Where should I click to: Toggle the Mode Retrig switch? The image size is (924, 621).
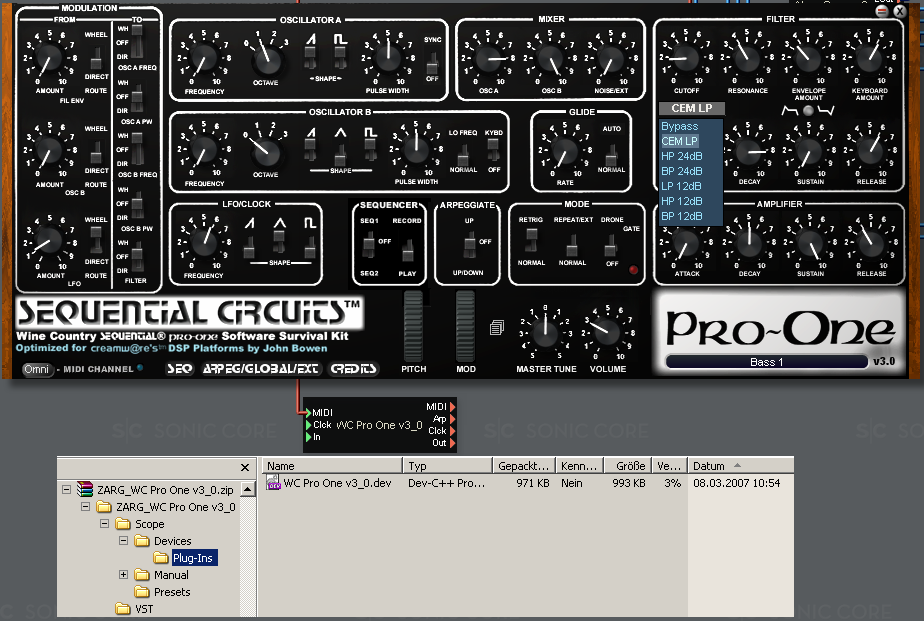[532, 242]
